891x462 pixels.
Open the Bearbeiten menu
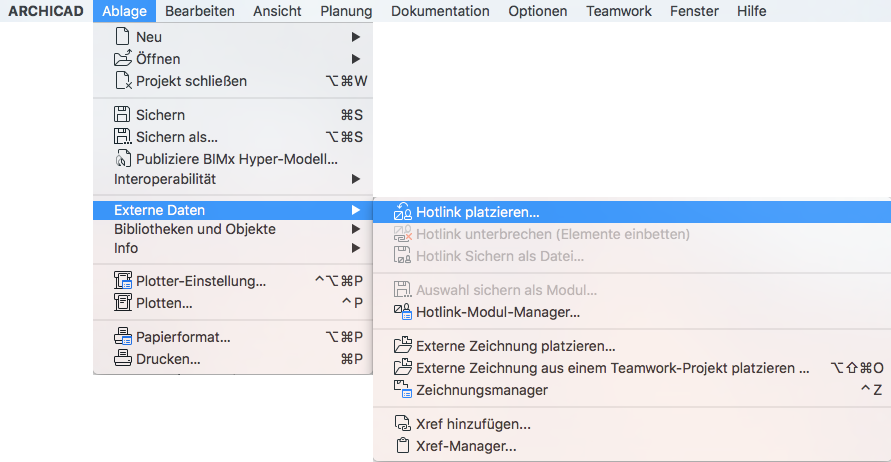200,11
